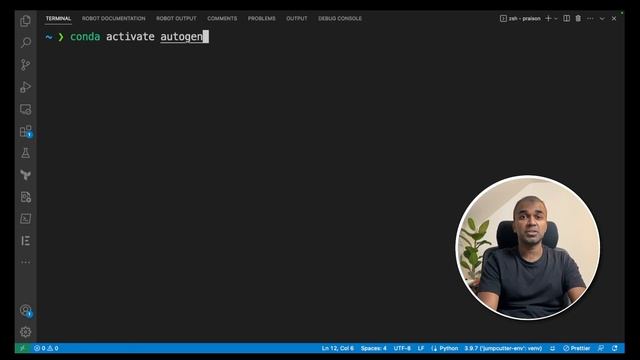Select the zsh - praison terminal
Viewport: 640px width, 360px height.
[520, 18]
